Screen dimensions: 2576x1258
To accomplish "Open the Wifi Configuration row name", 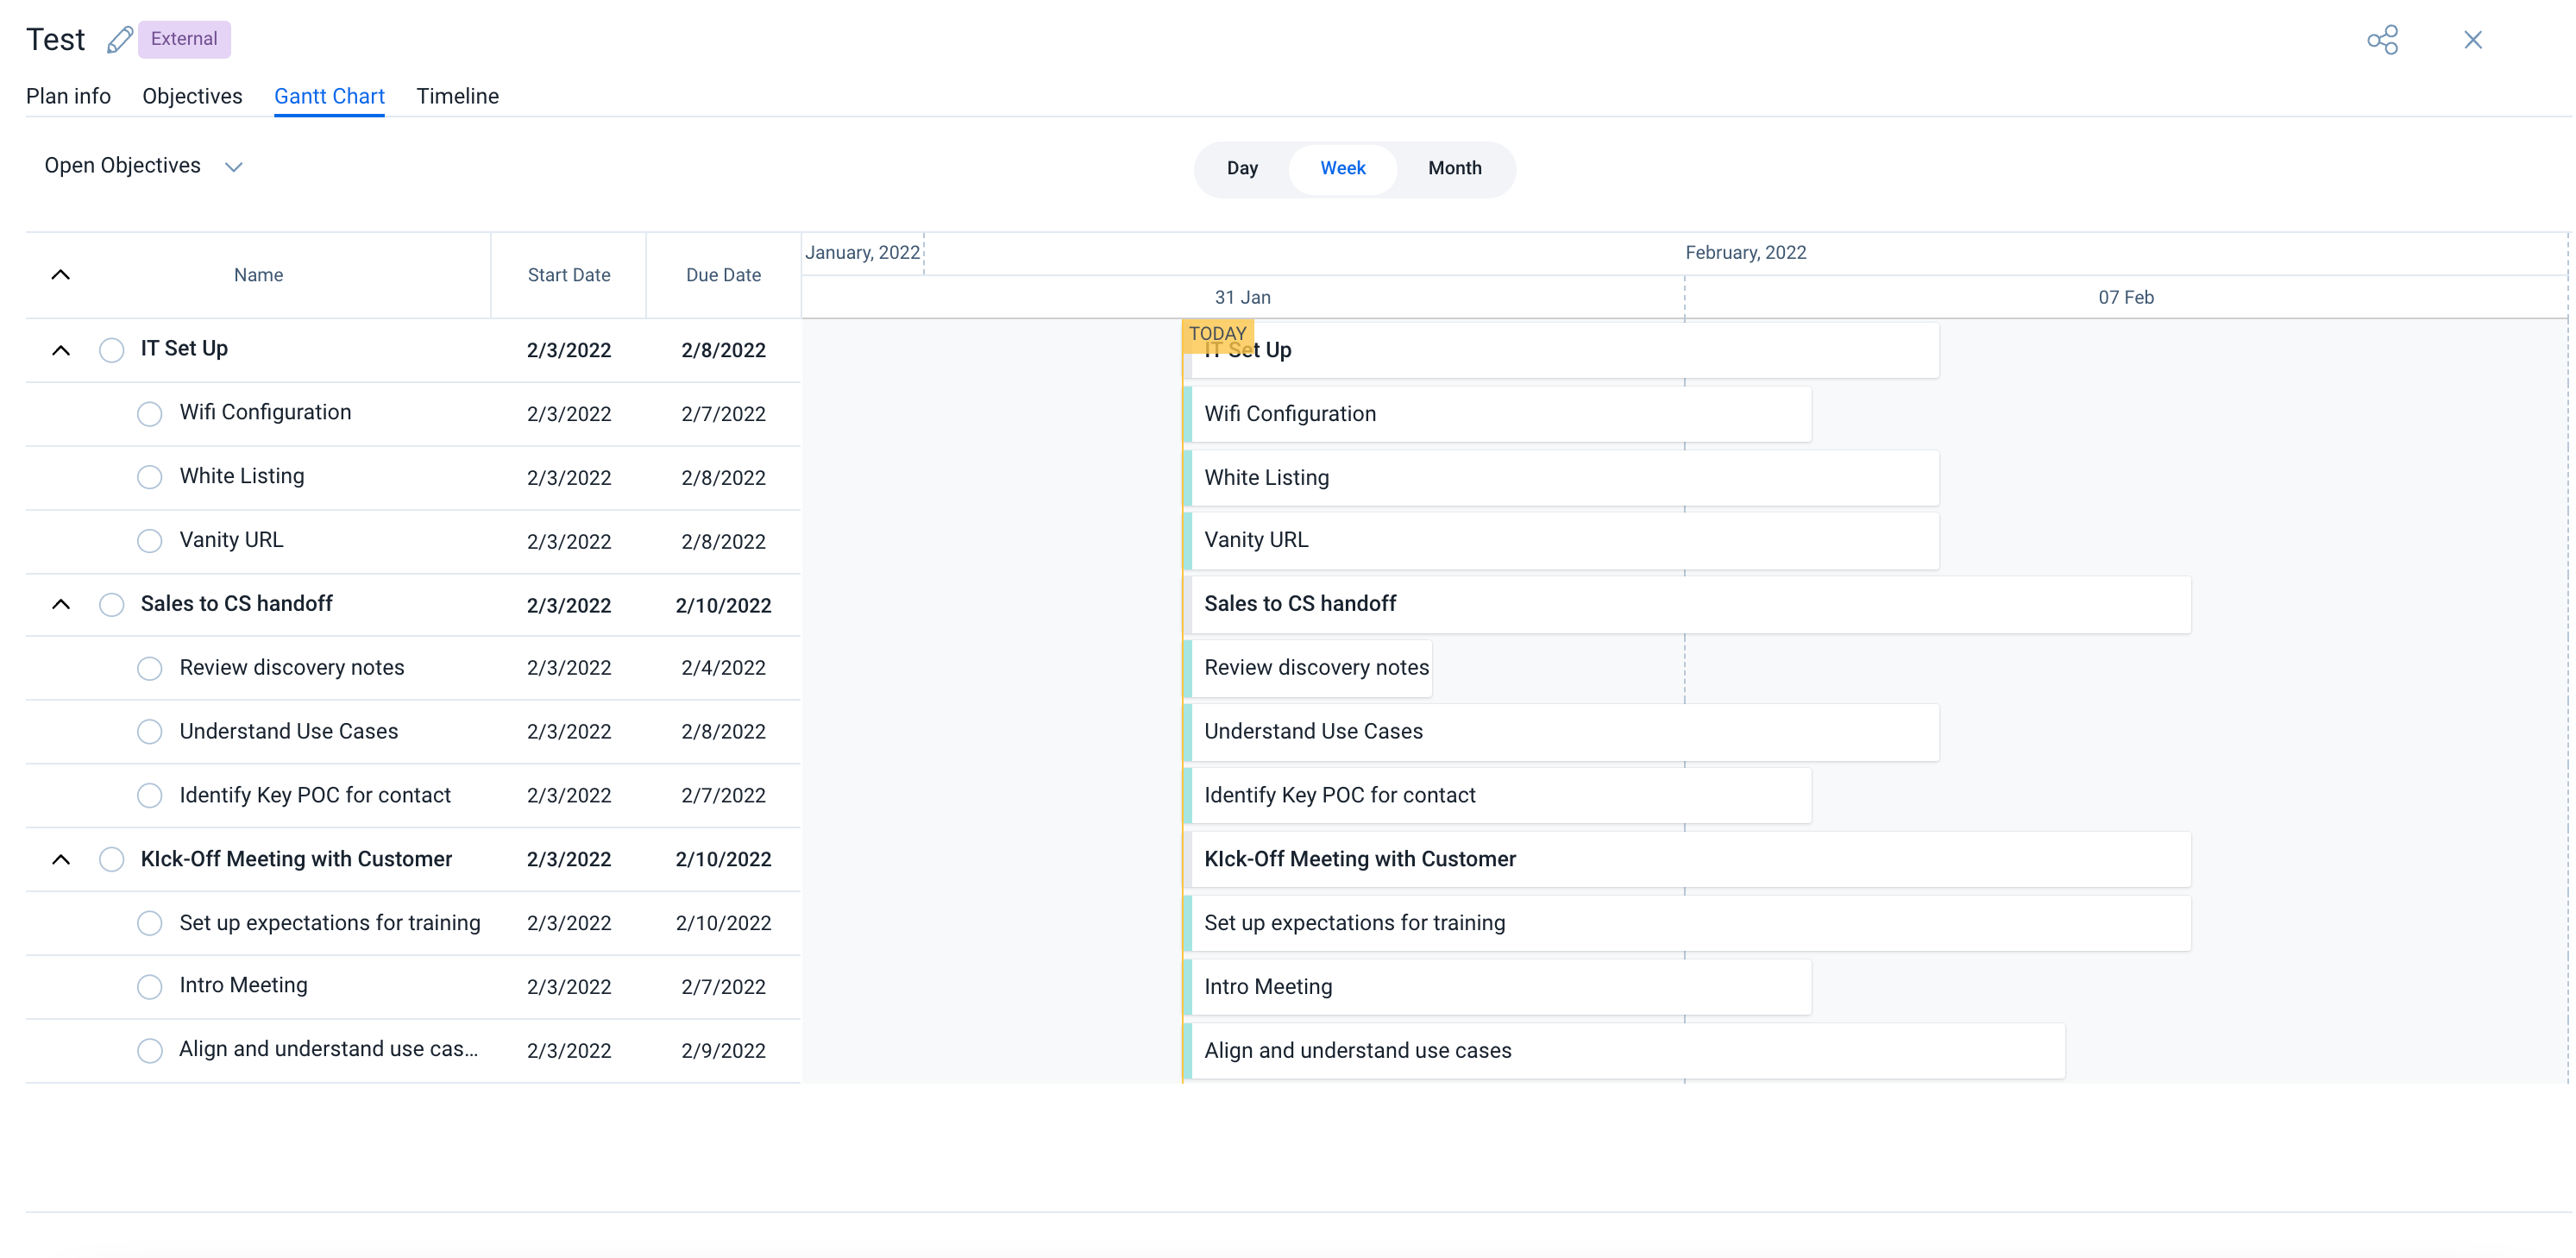I will (265, 412).
